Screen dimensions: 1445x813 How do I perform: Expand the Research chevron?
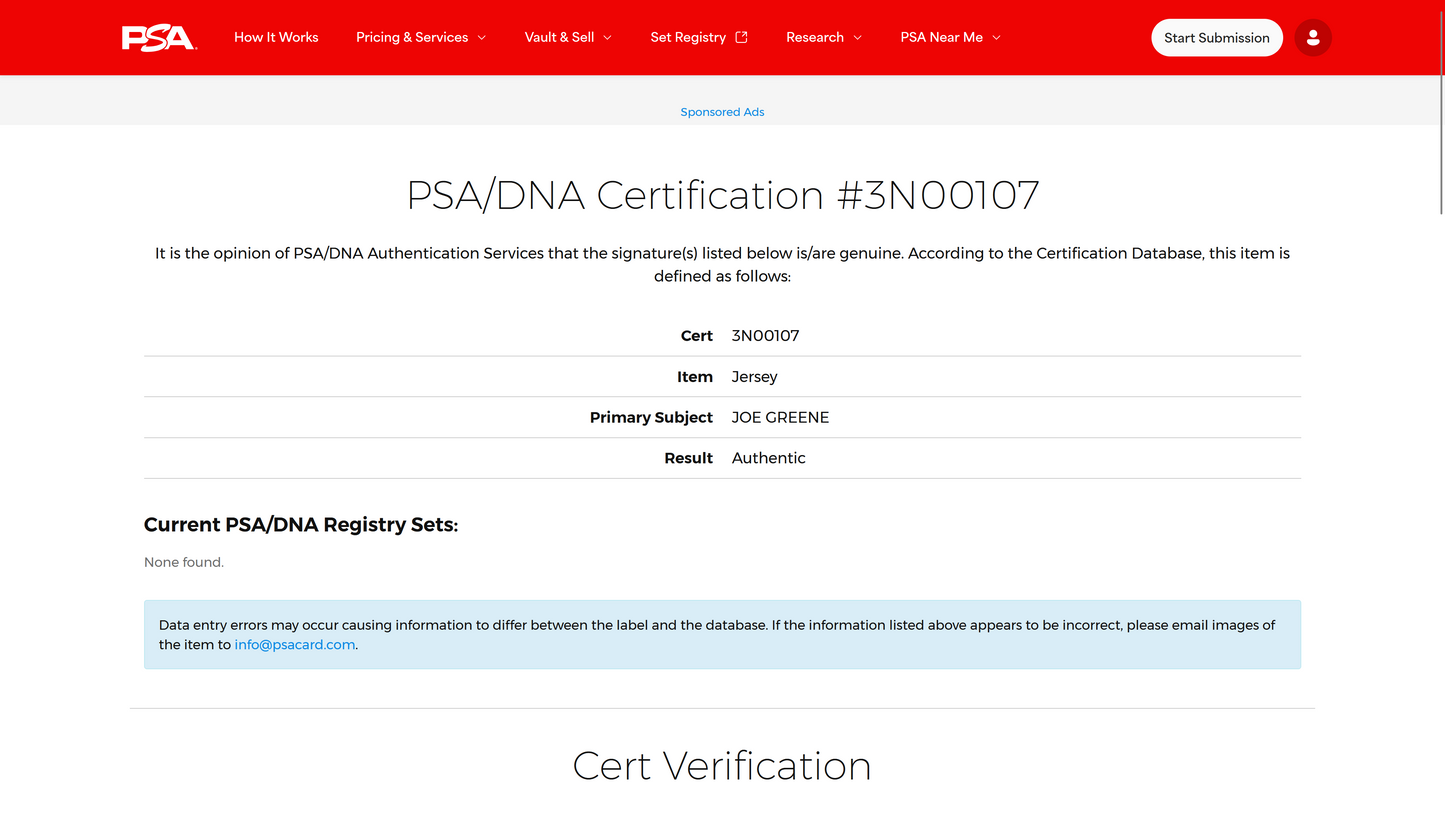coord(857,38)
